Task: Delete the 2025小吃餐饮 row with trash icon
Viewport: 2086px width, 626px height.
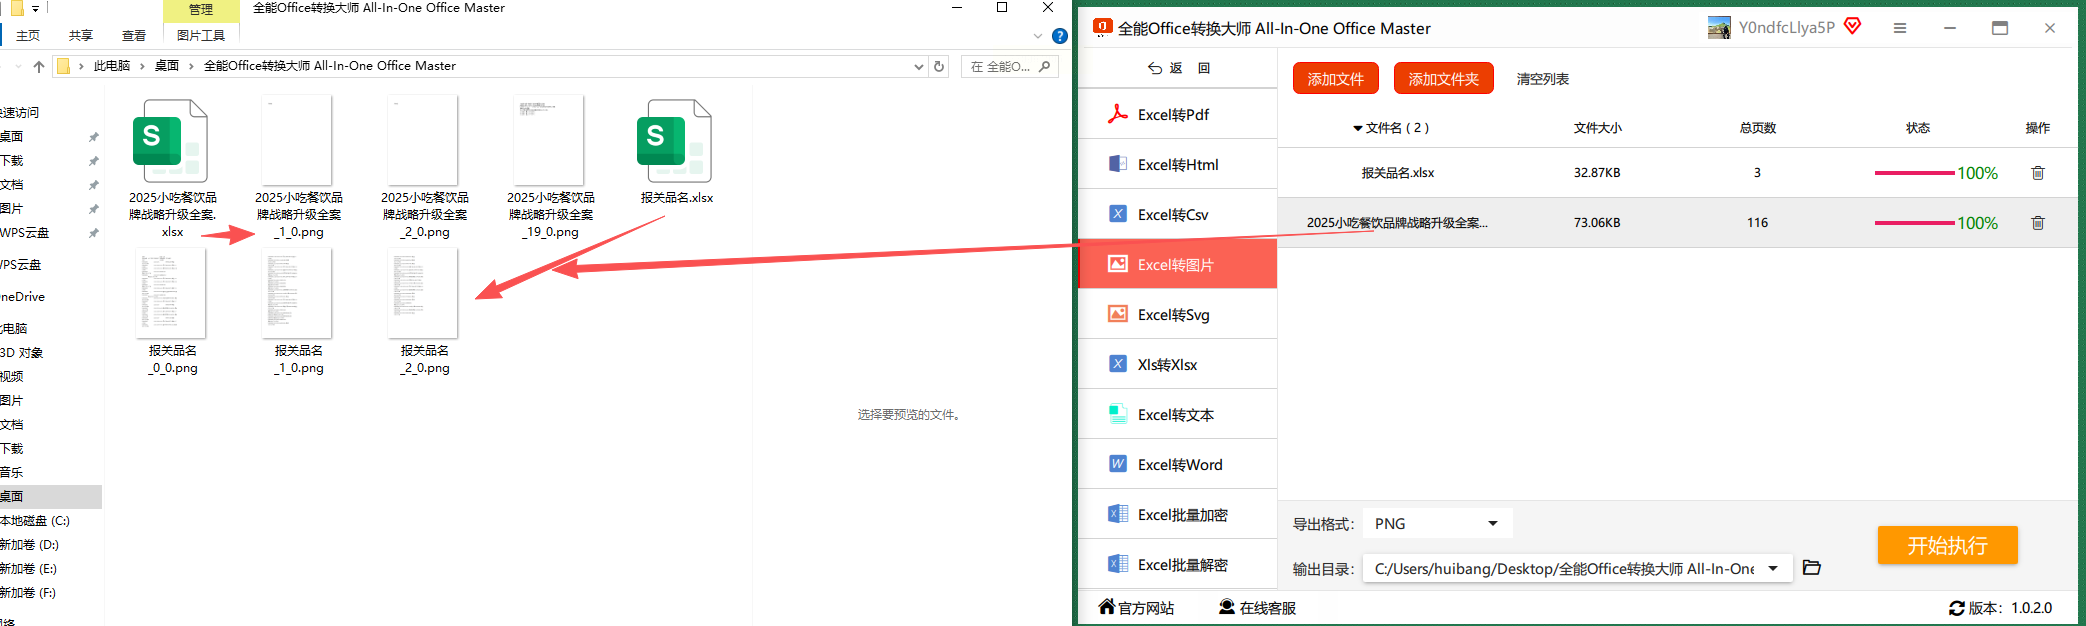Action: pos(2037,223)
